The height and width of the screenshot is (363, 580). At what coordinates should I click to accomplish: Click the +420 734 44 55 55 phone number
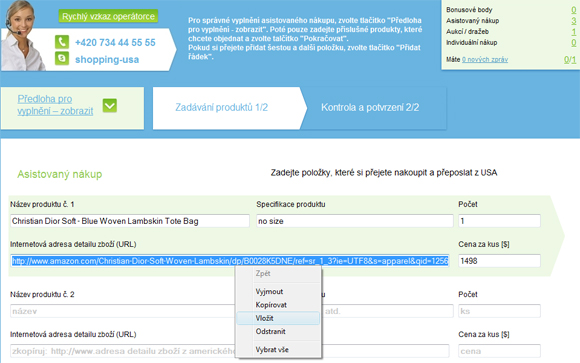(115, 43)
